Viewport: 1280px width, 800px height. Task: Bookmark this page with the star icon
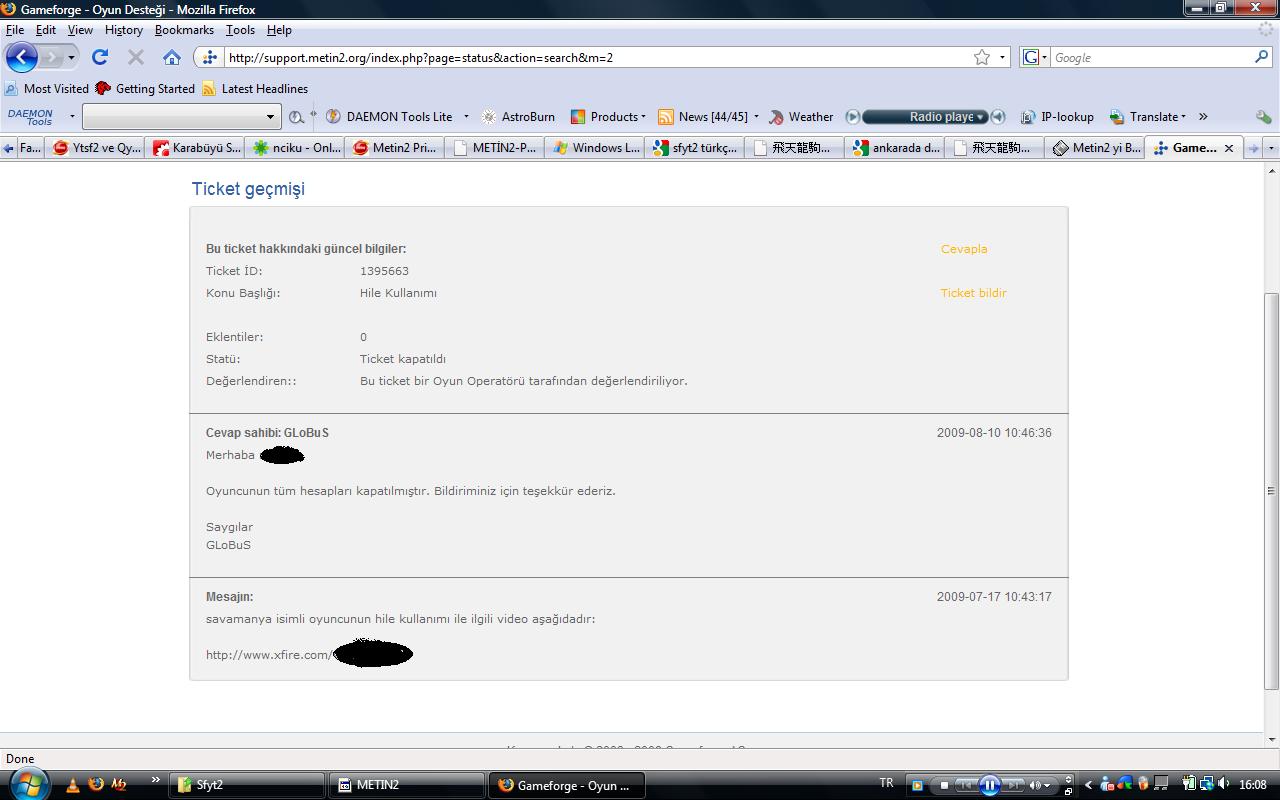[982, 57]
